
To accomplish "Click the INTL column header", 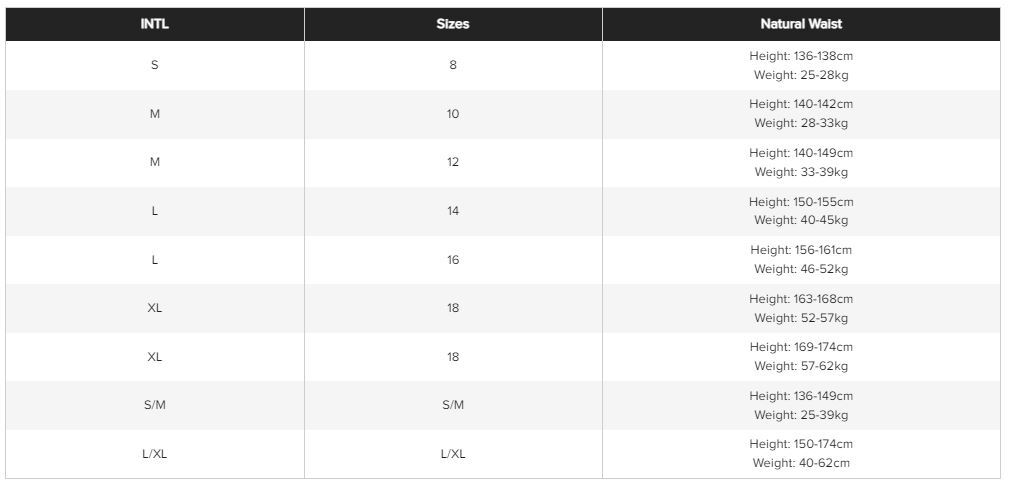I will coord(154,24).
